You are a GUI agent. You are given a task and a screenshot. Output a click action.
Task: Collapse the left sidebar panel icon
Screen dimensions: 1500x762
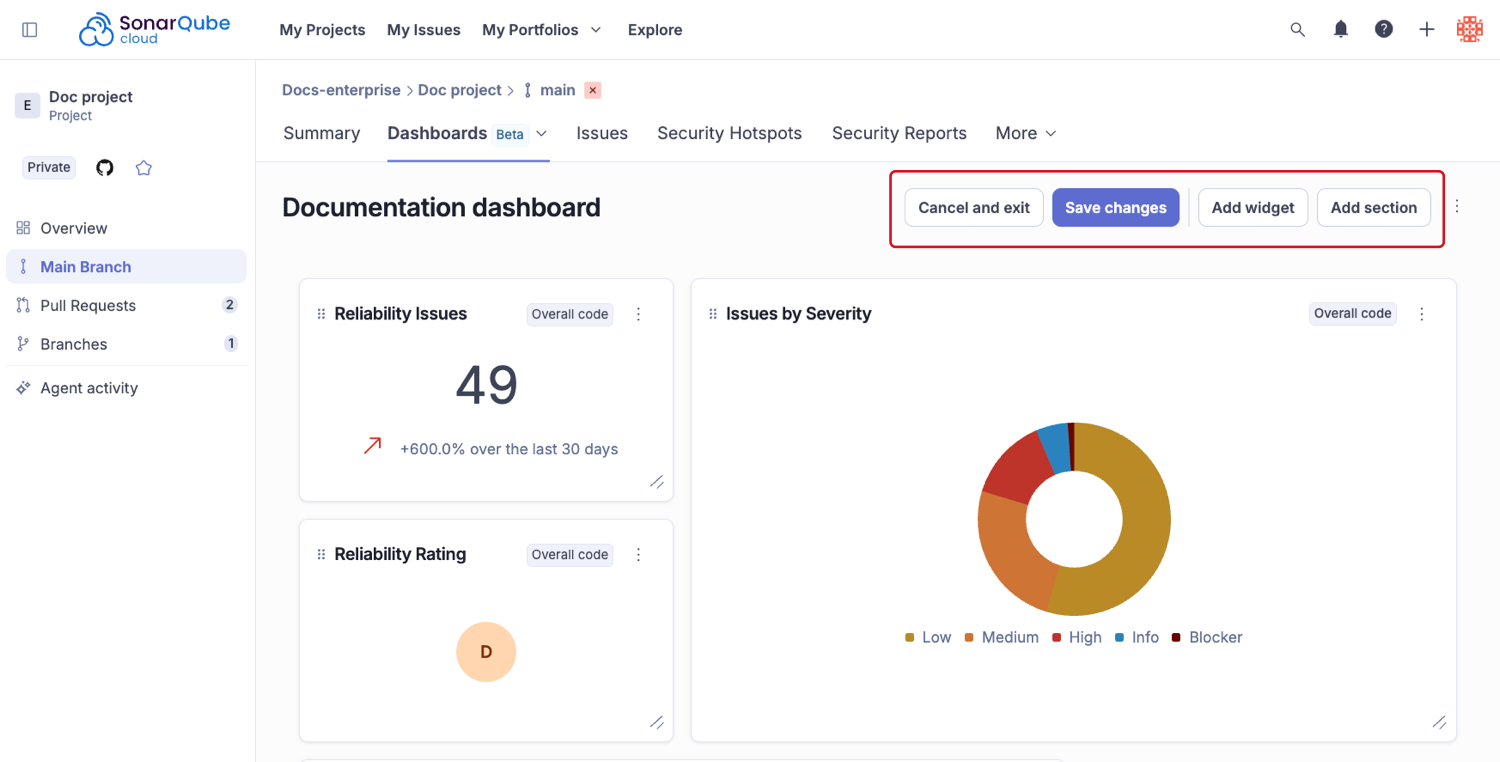30,30
